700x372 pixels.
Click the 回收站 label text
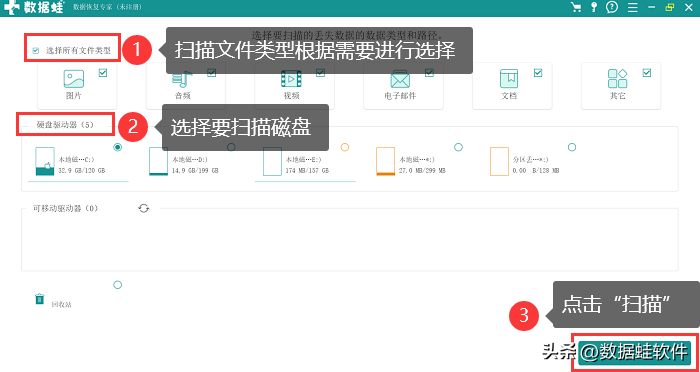[x=62, y=305]
